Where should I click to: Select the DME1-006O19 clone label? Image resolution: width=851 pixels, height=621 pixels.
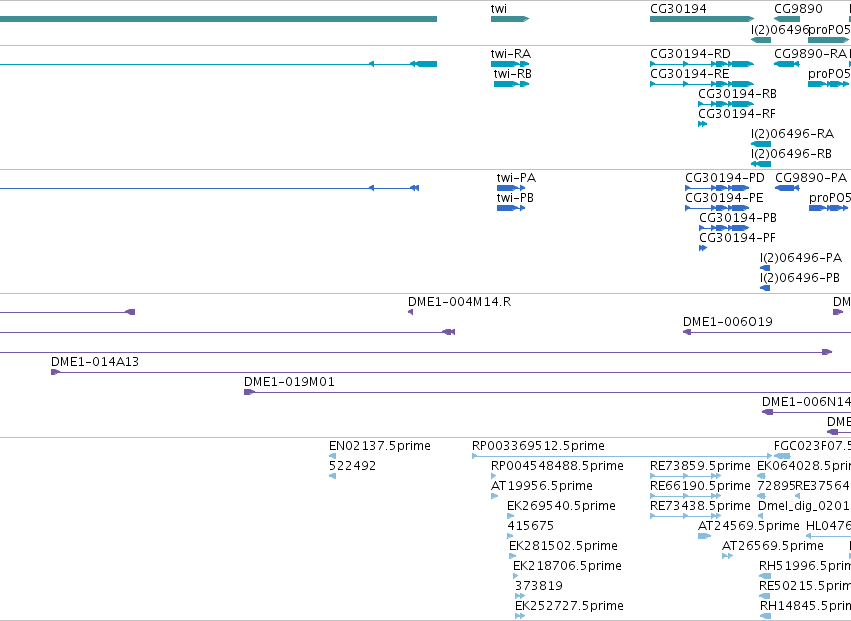click(x=727, y=322)
